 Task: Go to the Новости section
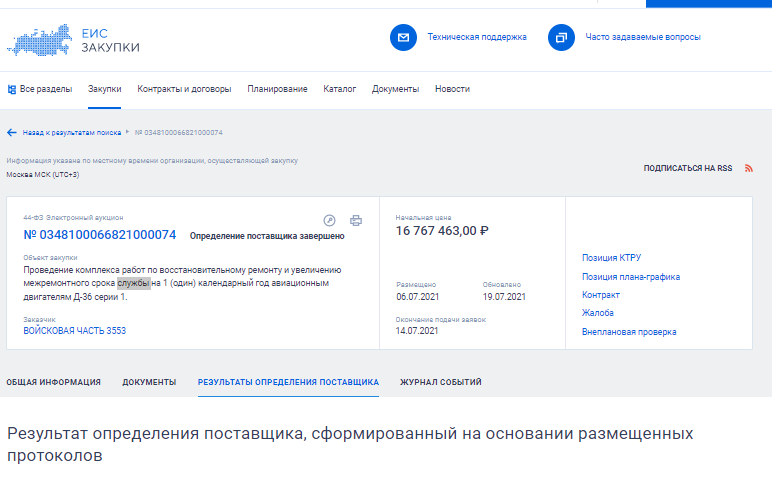(452, 89)
